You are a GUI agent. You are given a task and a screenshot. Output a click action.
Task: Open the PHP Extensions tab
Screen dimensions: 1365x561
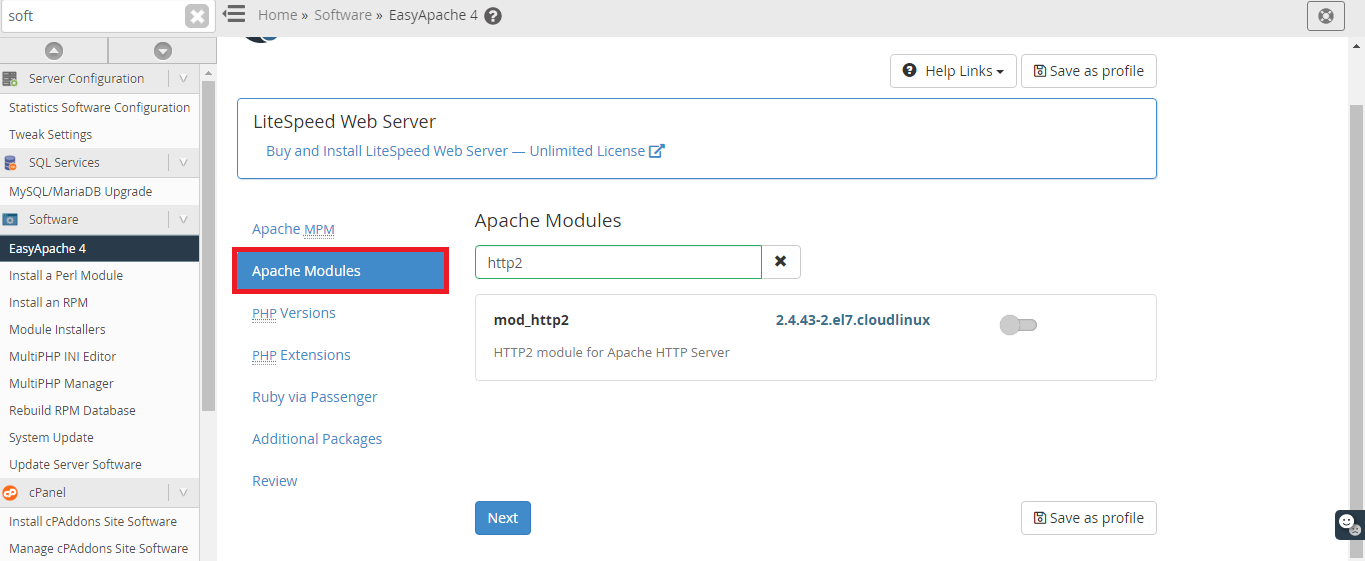click(x=301, y=355)
